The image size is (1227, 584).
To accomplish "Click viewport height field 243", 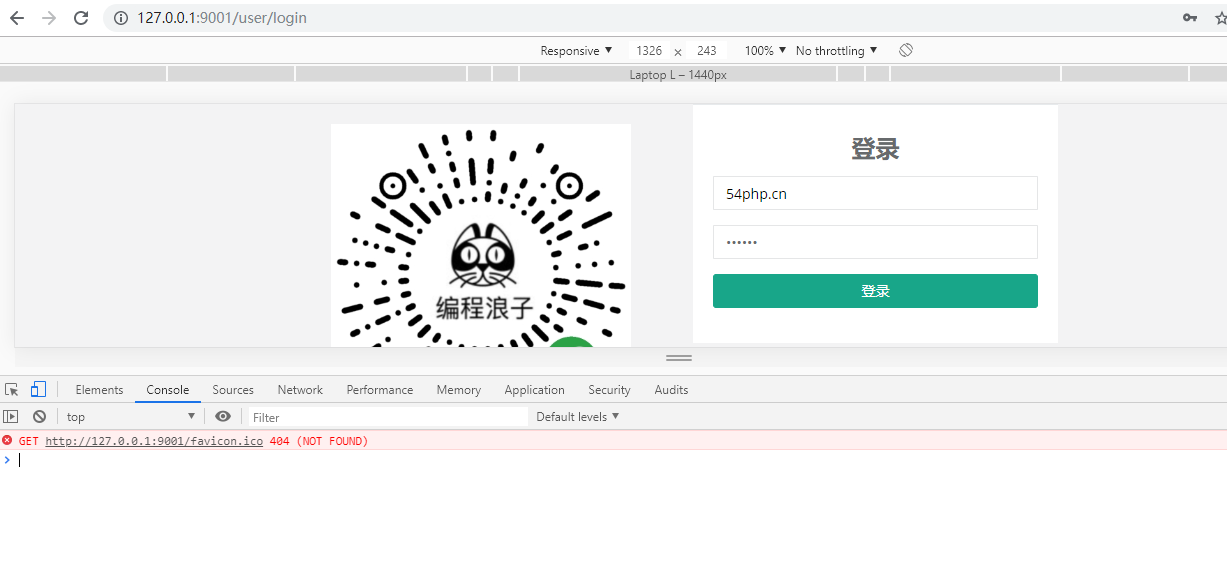I will click(x=707, y=50).
